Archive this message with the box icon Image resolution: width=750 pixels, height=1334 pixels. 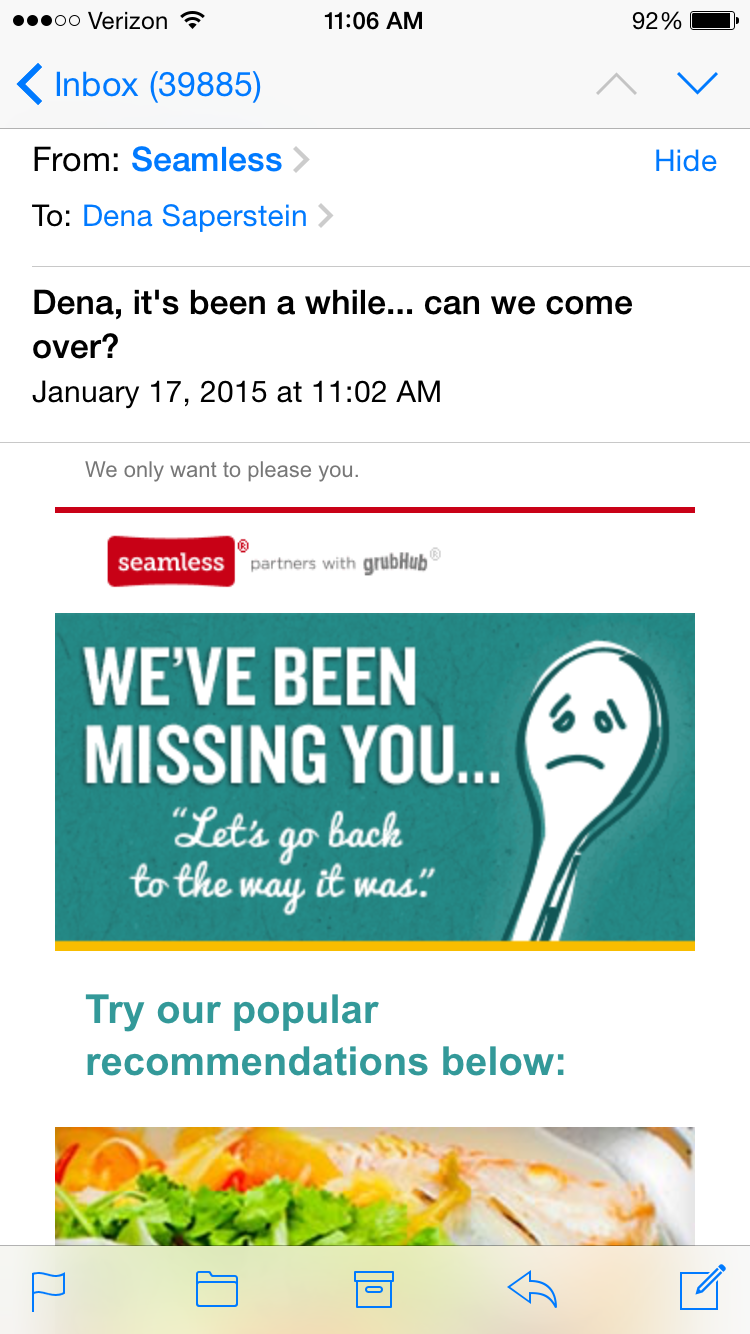point(374,1290)
